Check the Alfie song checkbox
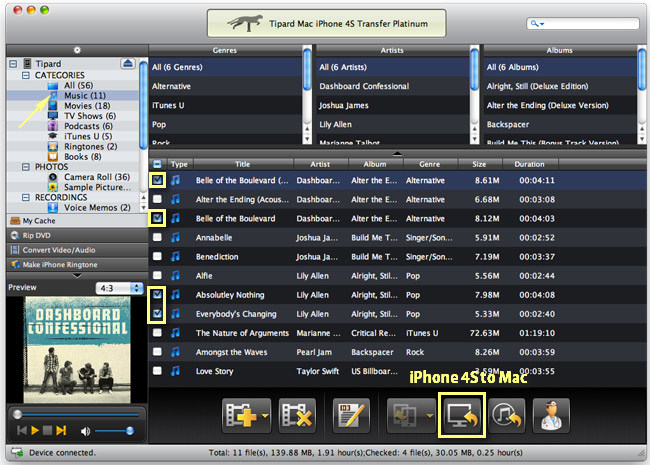The height and width of the screenshot is (465, 650). 158,276
